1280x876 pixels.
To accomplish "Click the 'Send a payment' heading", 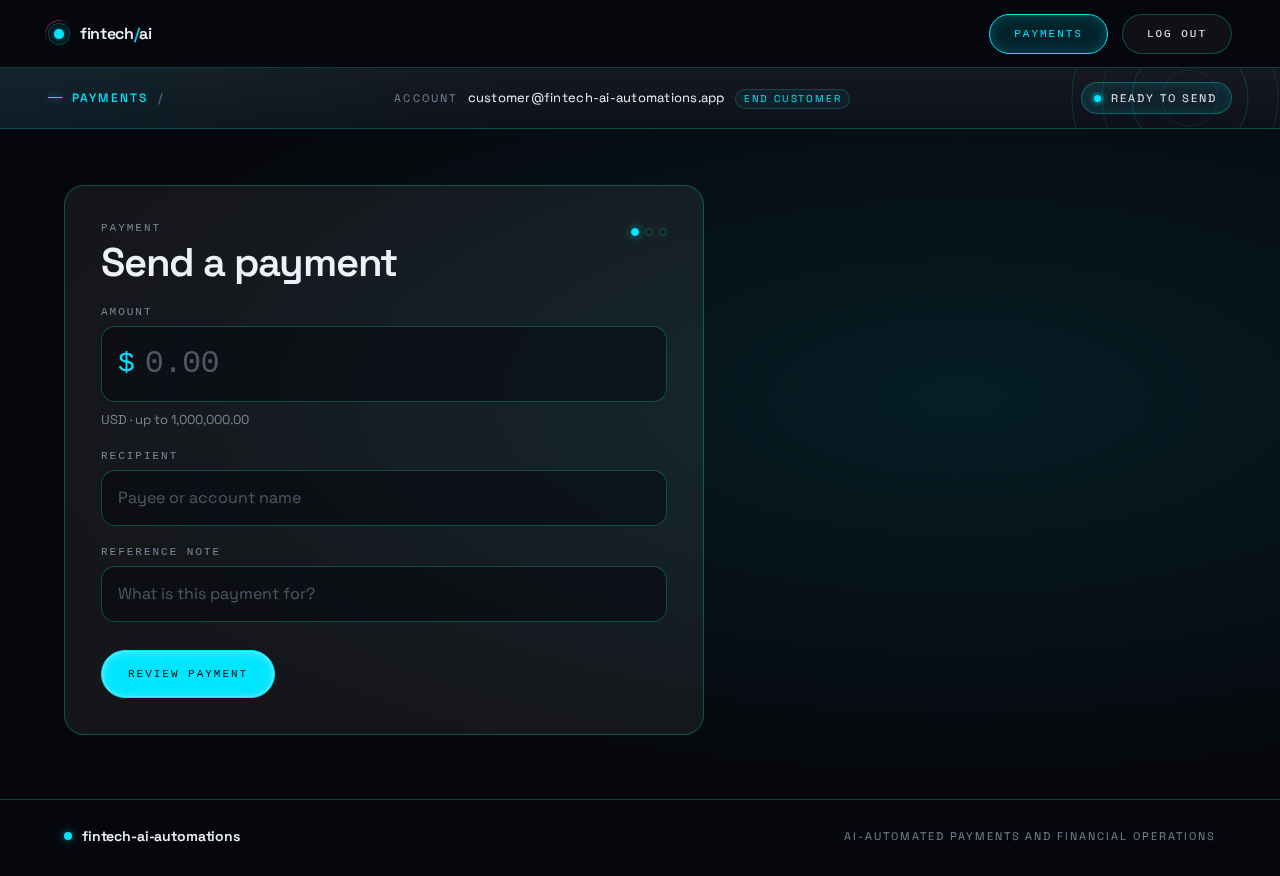I will click(x=249, y=263).
